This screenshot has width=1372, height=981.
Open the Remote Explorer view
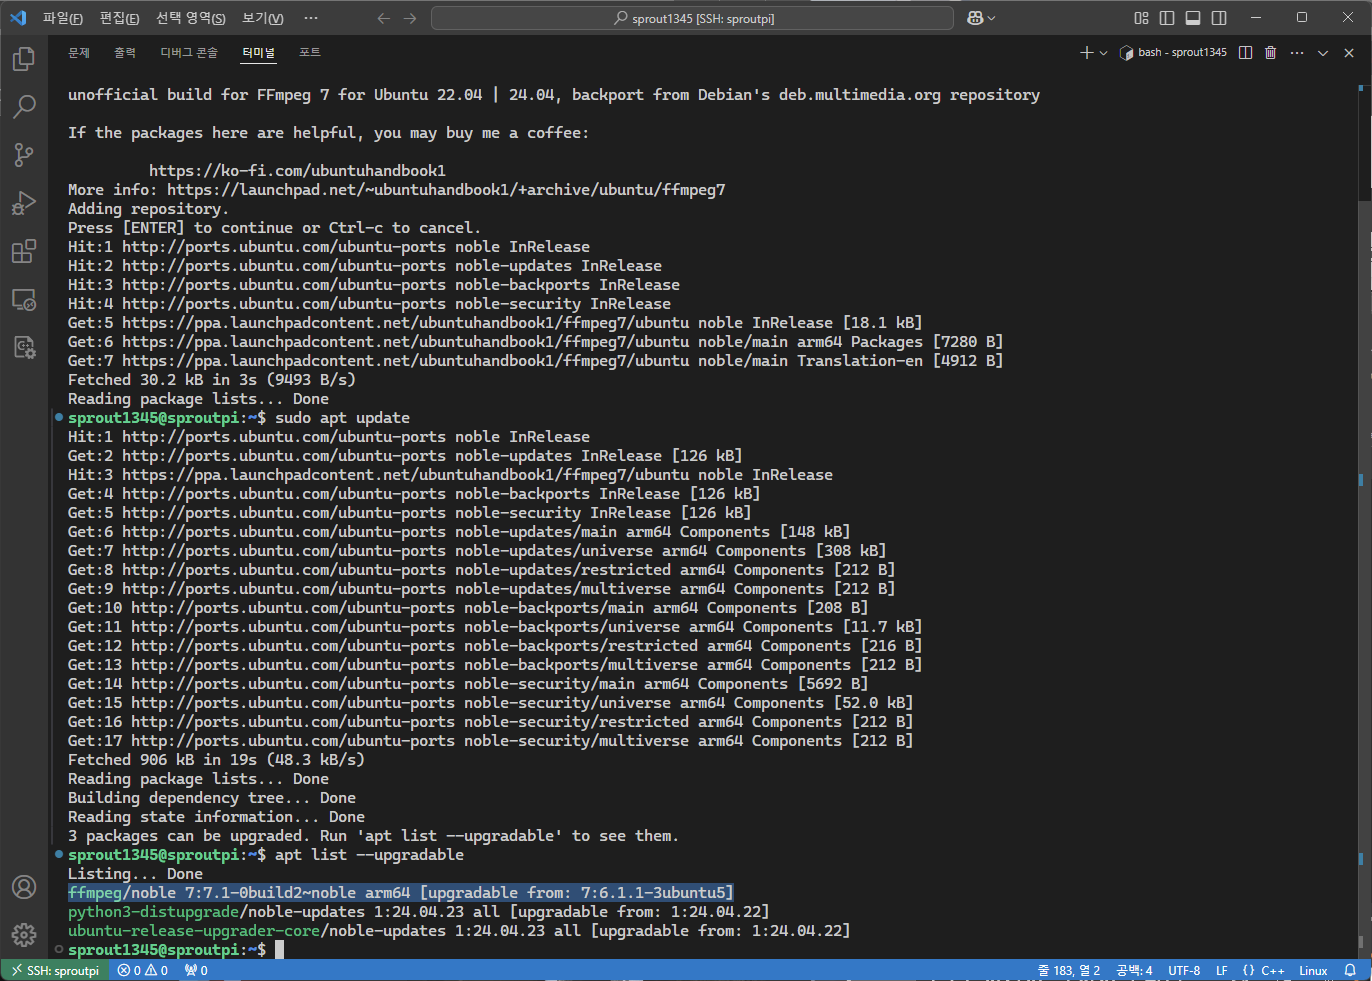click(24, 299)
